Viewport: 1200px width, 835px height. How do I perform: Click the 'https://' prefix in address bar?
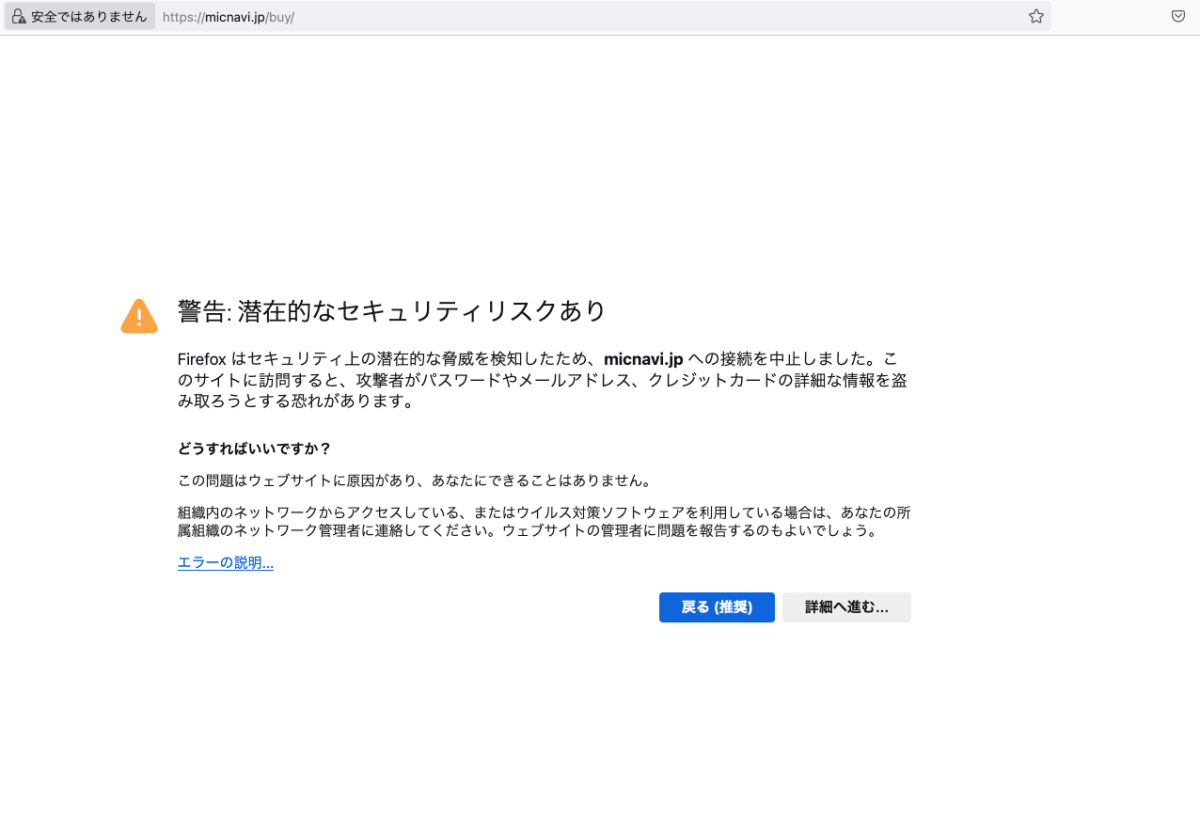(182, 17)
